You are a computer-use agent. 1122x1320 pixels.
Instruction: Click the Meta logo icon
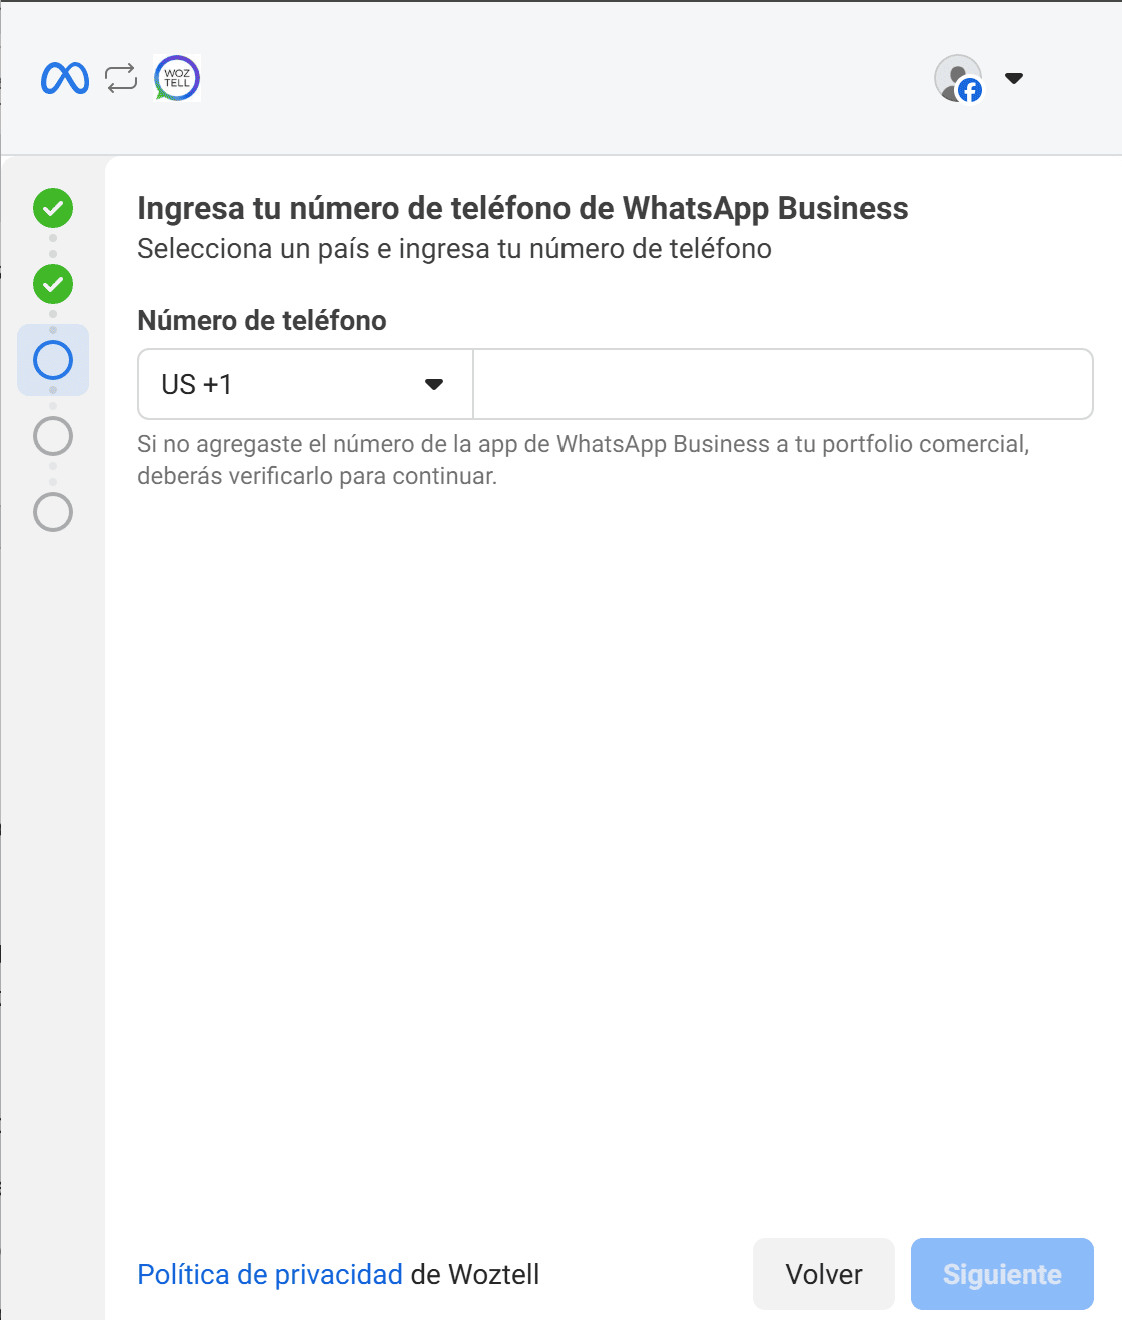coord(65,78)
